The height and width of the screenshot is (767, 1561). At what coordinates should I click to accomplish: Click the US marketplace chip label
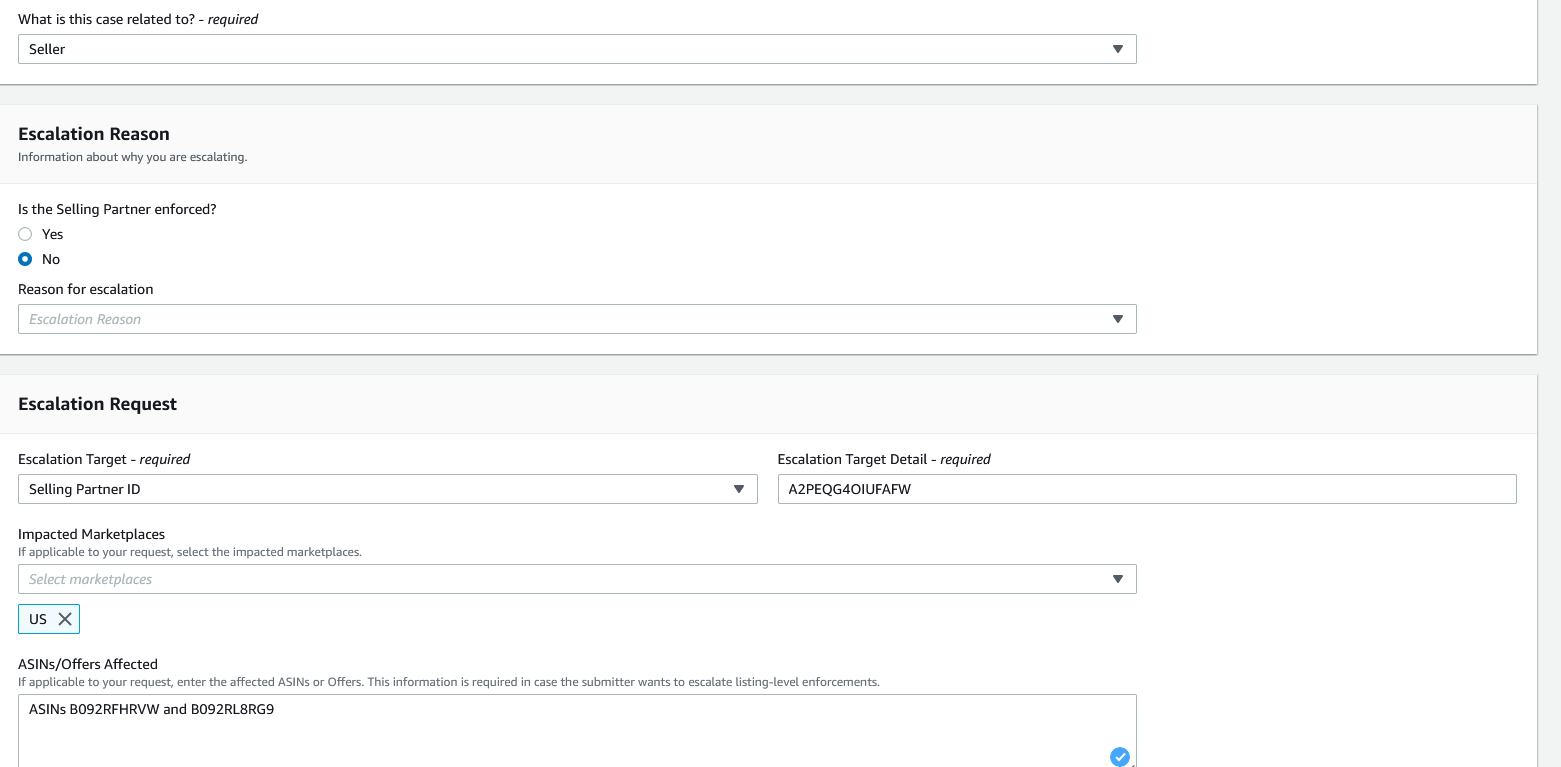[x=38, y=619]
